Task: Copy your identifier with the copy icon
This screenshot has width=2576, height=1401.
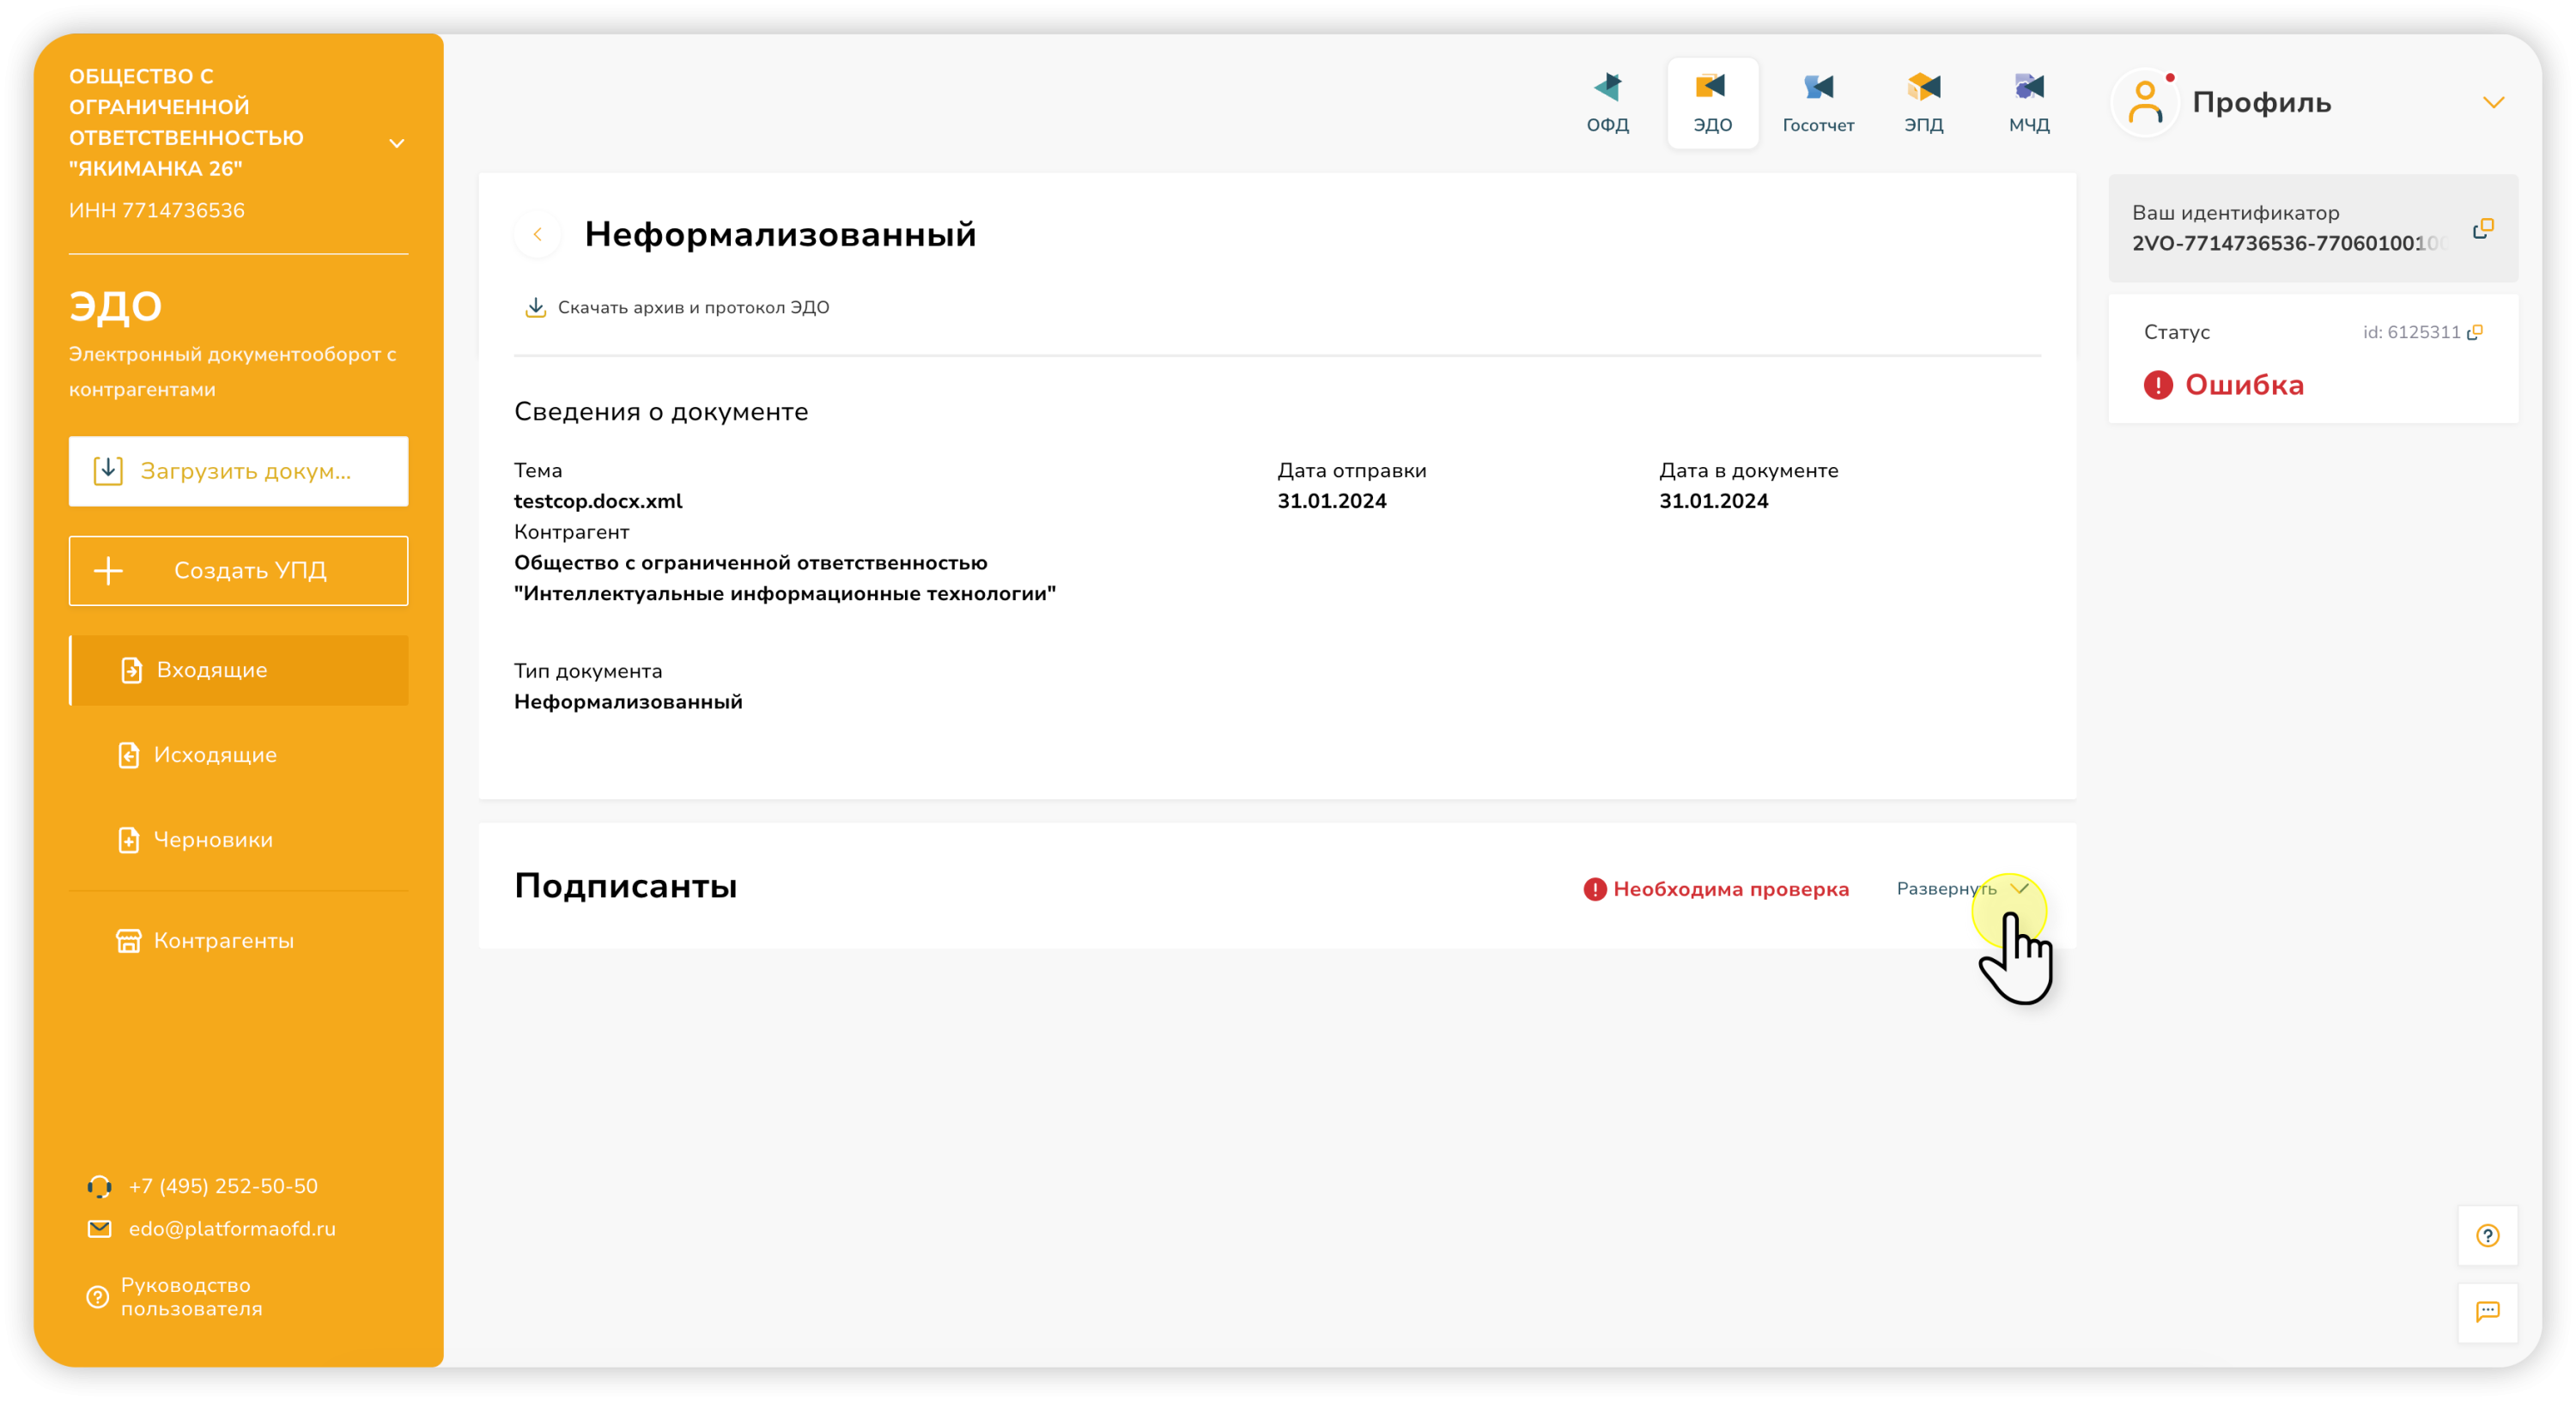Action: tap(2482, 229)
